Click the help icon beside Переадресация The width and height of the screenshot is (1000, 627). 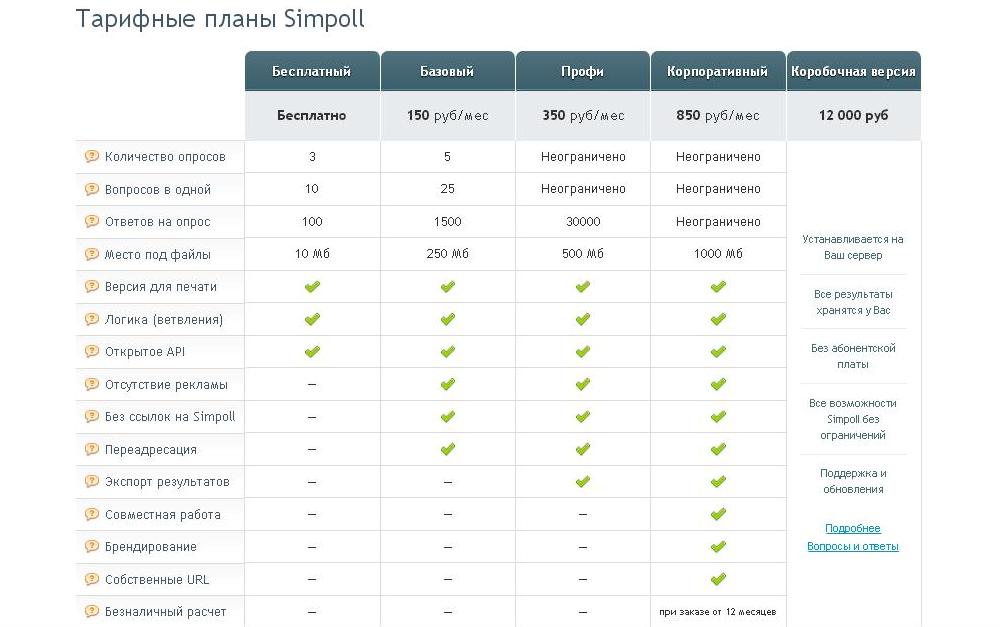click(x=92, y=449)
